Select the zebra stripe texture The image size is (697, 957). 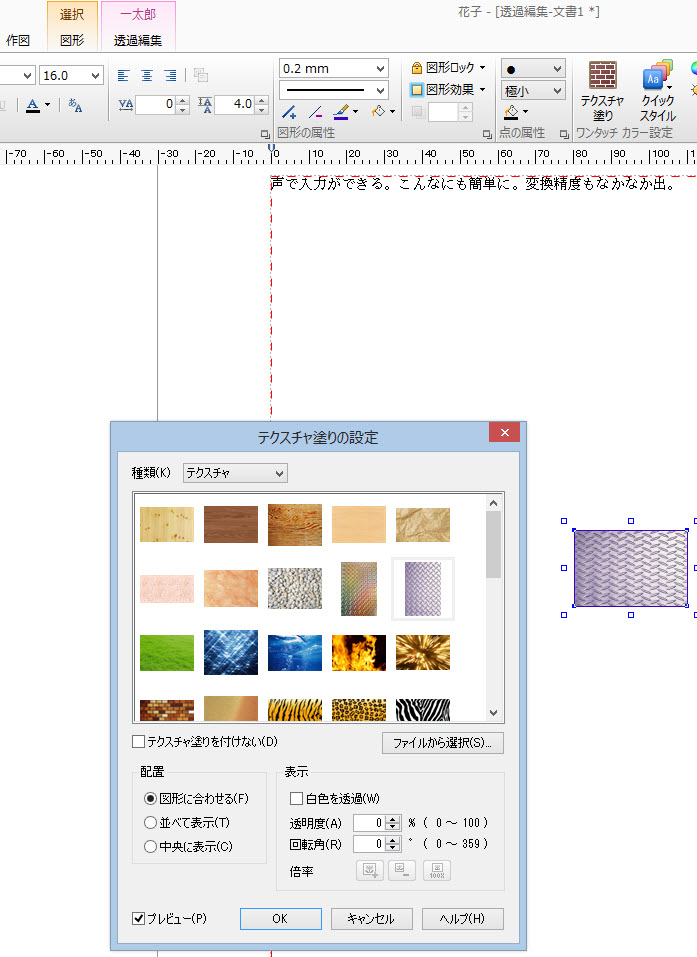(423, 710)
